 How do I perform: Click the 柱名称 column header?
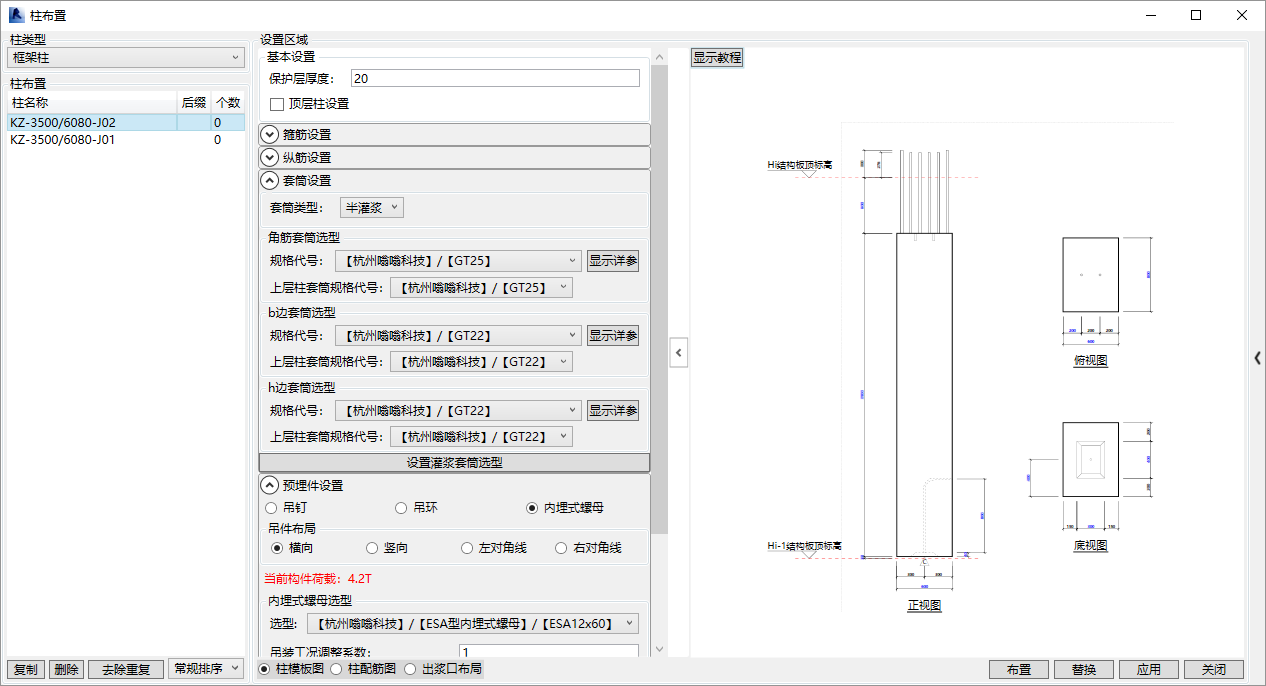(x=92, y=102)
